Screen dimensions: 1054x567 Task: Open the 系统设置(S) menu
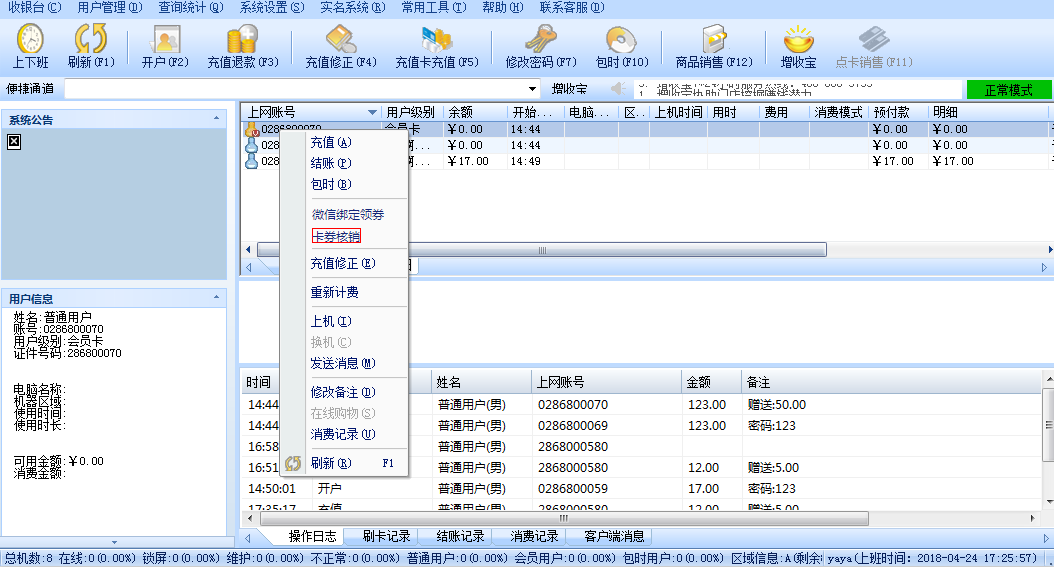272,7
